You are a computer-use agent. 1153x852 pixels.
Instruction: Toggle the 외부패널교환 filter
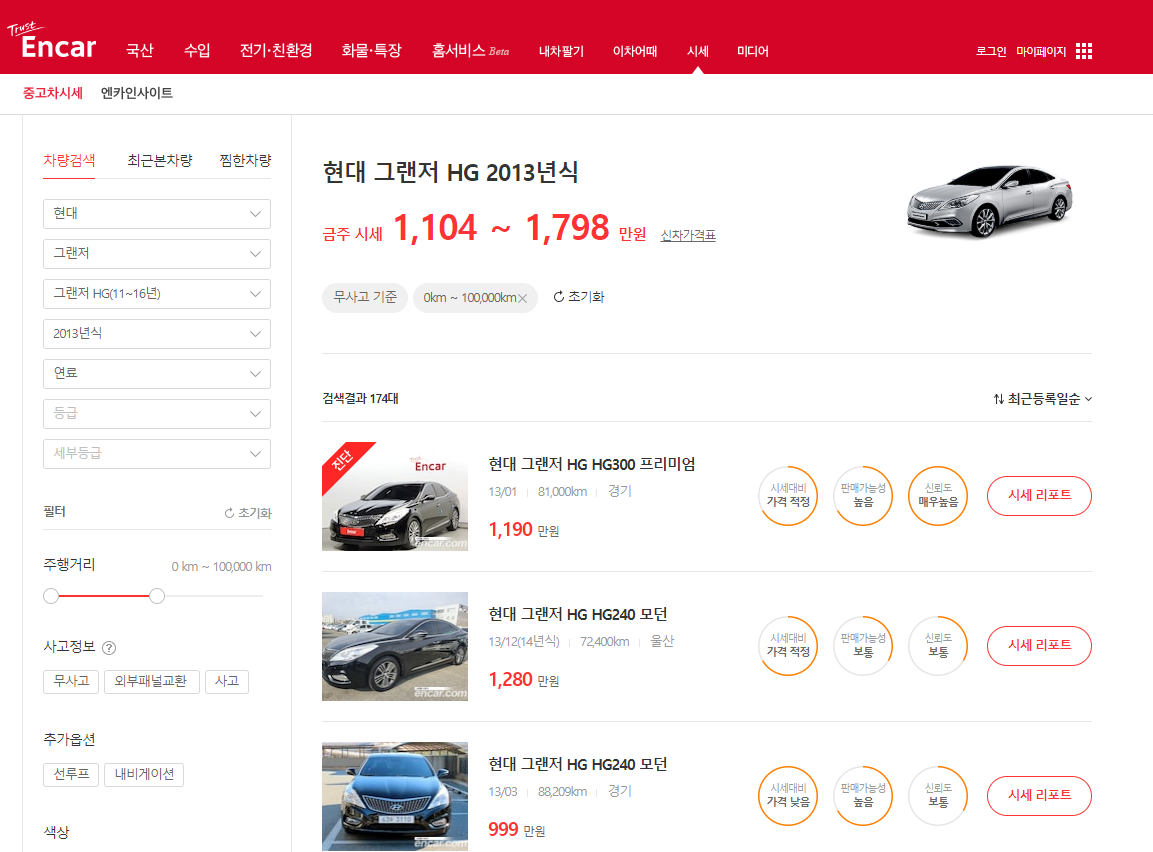151,681
